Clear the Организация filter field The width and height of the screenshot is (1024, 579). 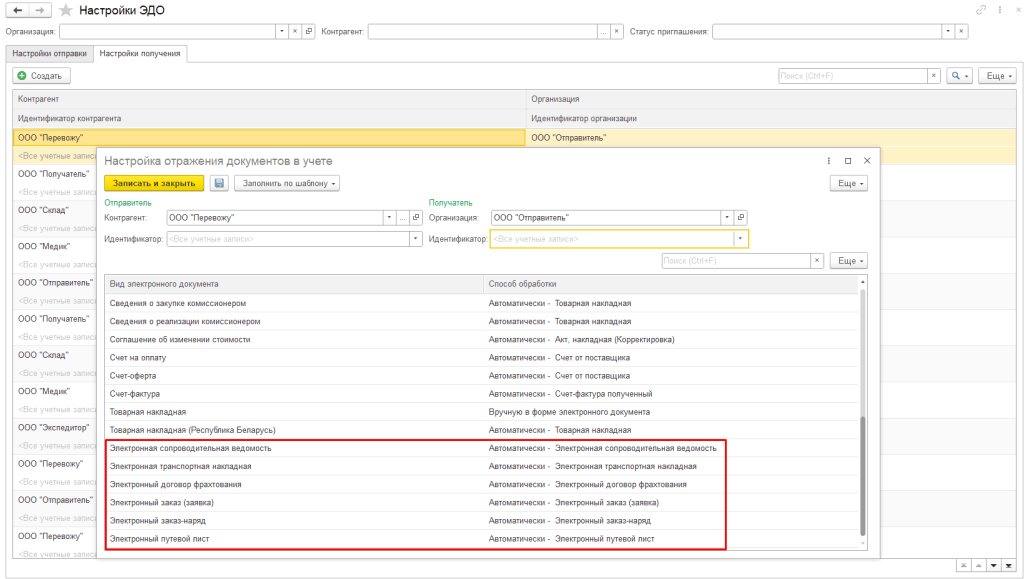[x=295, y=31]
